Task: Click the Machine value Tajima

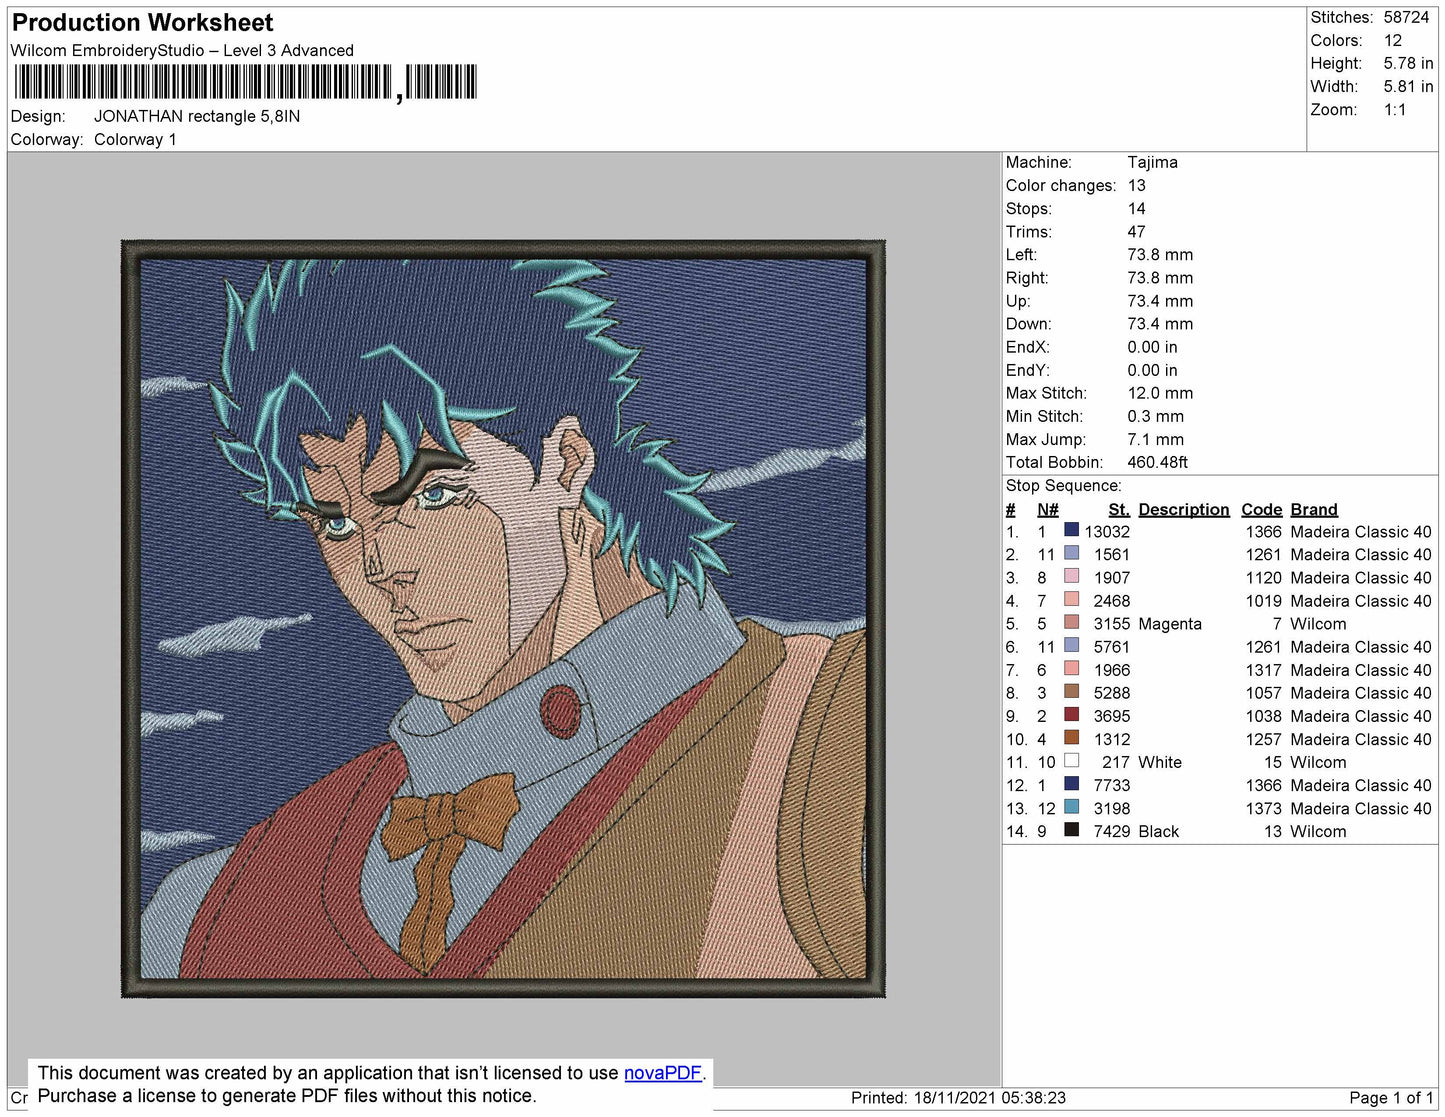Action: (x=1152, y=162)
